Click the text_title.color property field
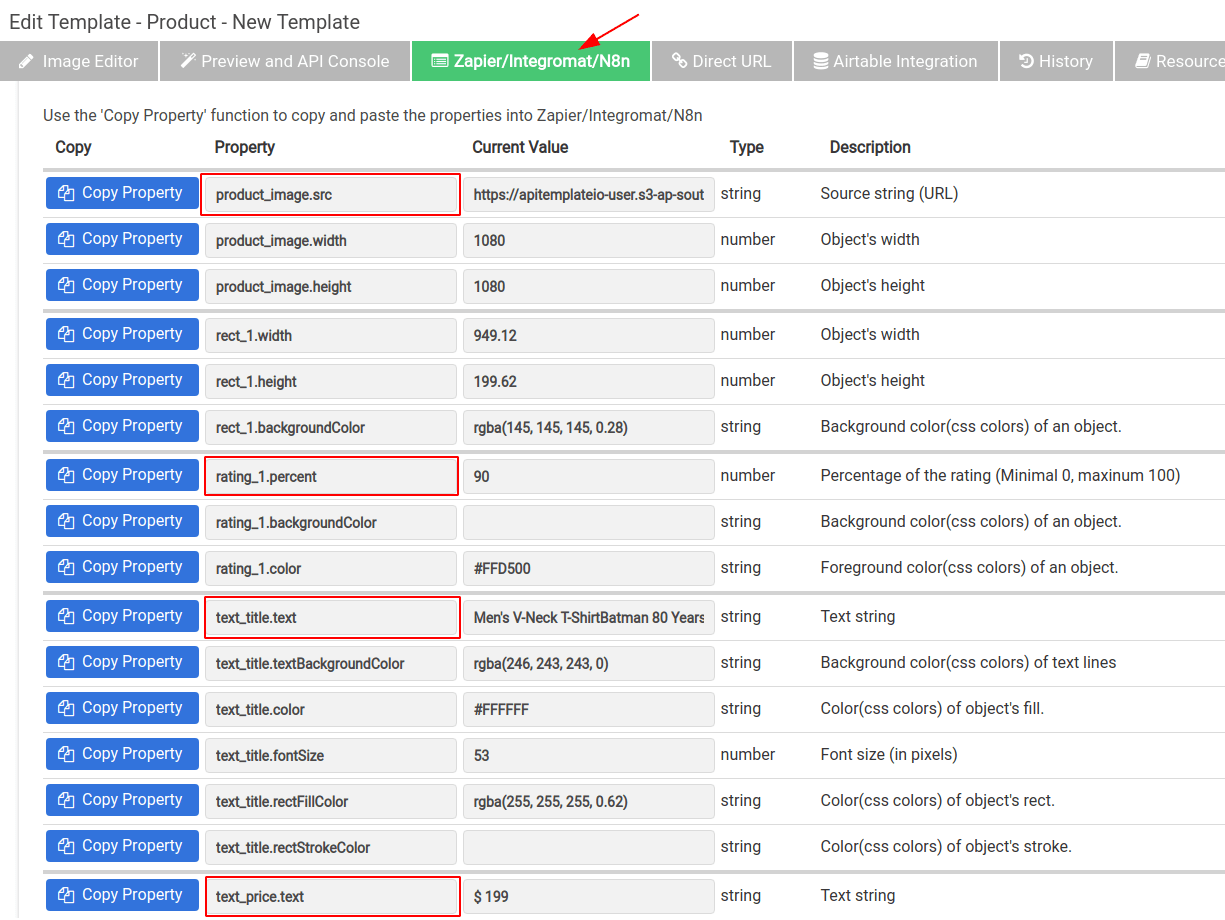This screenshot has width=1225, height=920. tap(331, 710)
